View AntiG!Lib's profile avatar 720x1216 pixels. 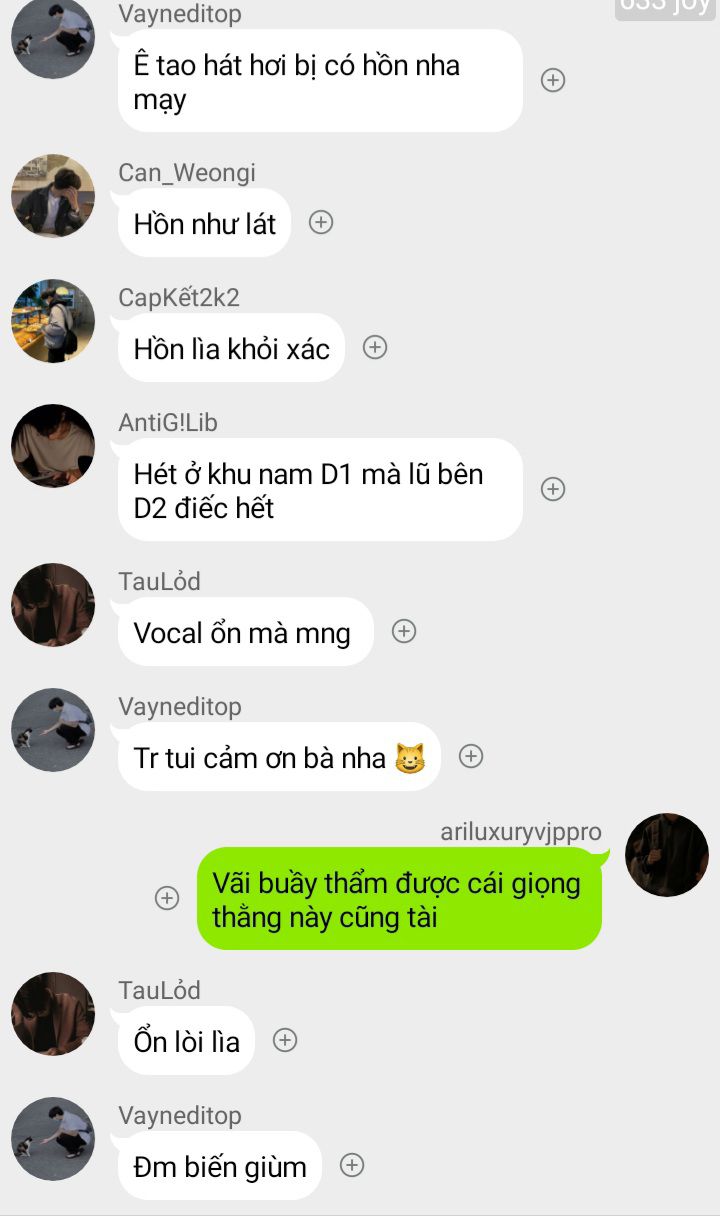[x=53, y=446]
